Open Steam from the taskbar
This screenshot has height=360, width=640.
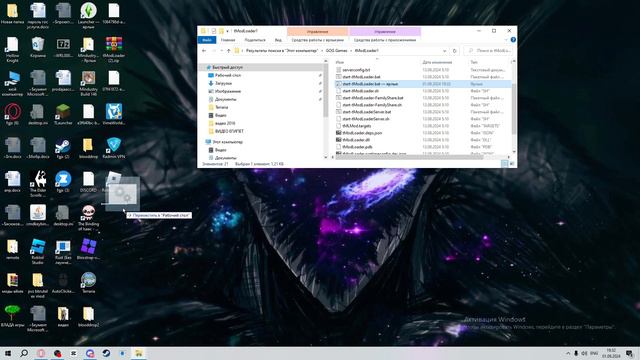[106, 353]
